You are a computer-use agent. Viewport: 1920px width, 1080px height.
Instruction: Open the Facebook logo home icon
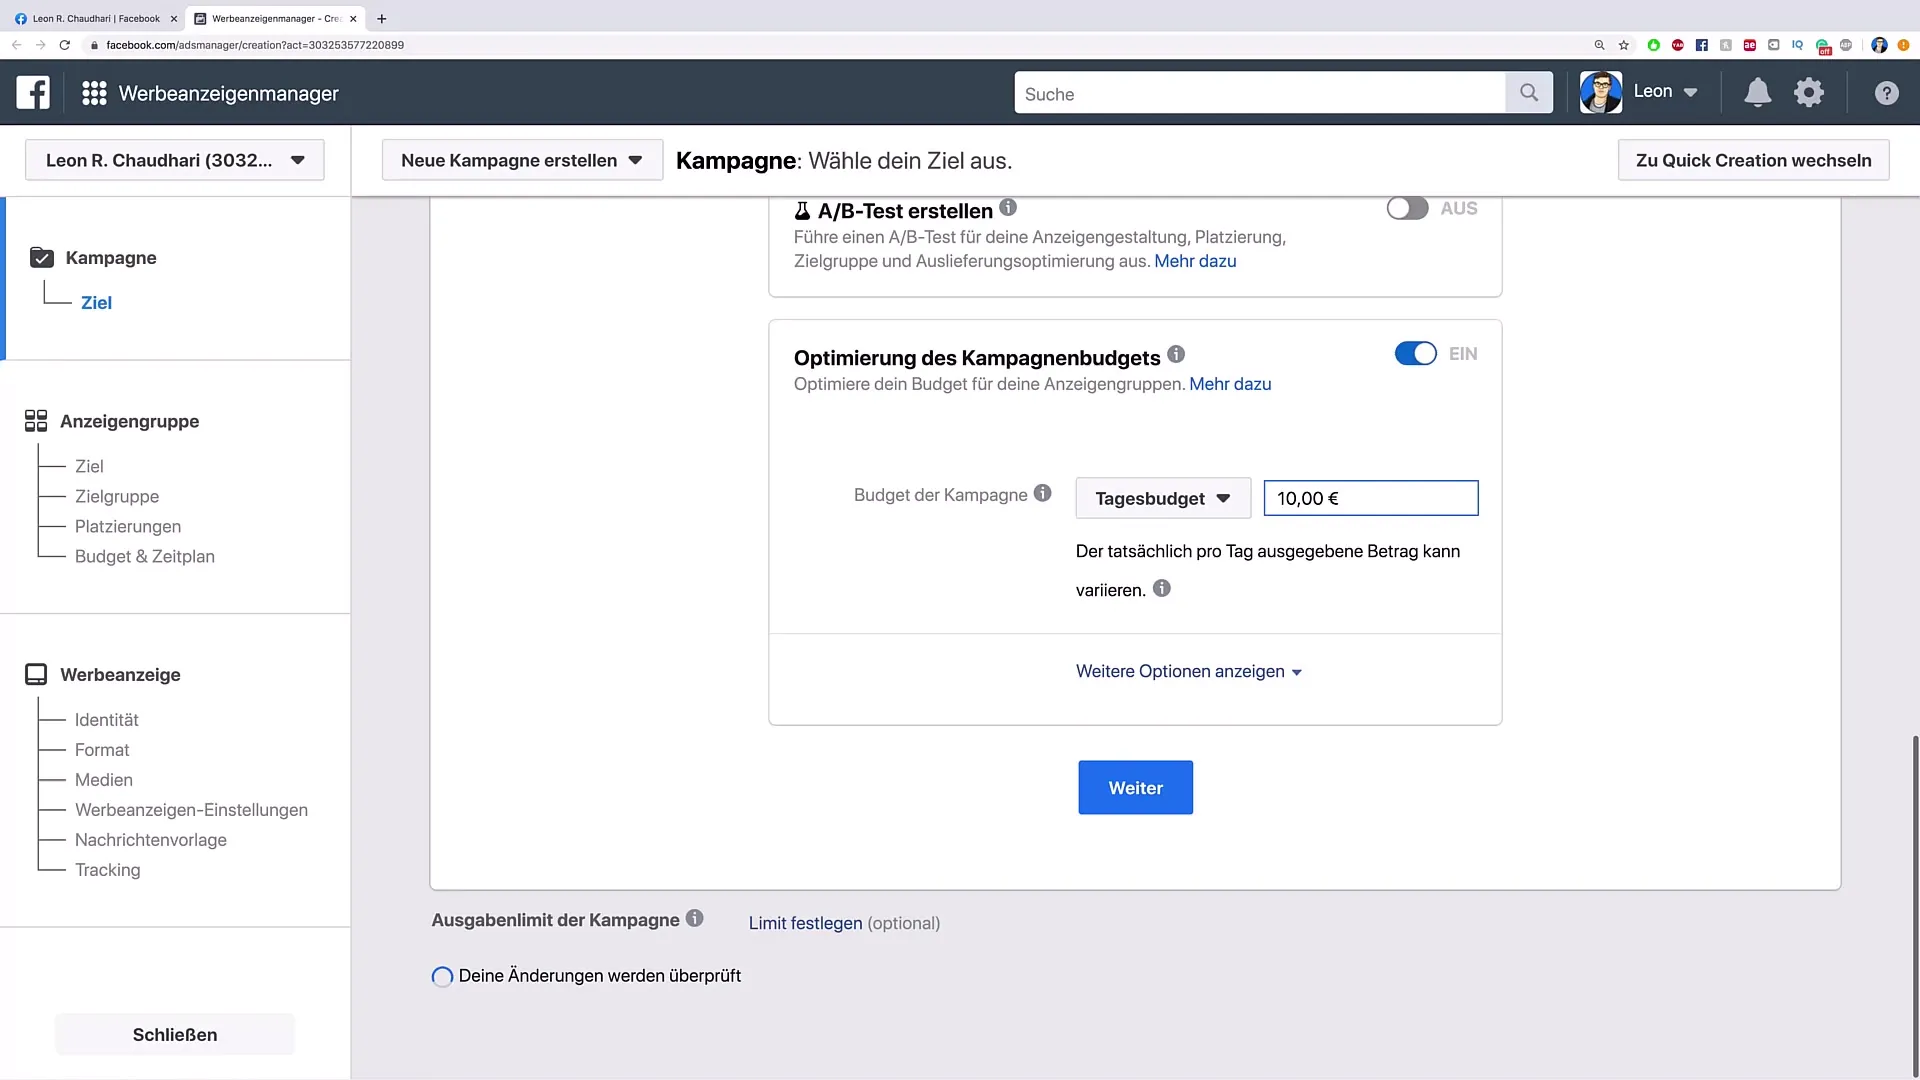click(33, 93)
